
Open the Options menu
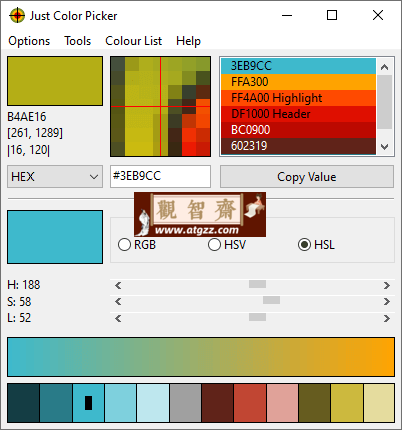(29, 41)
